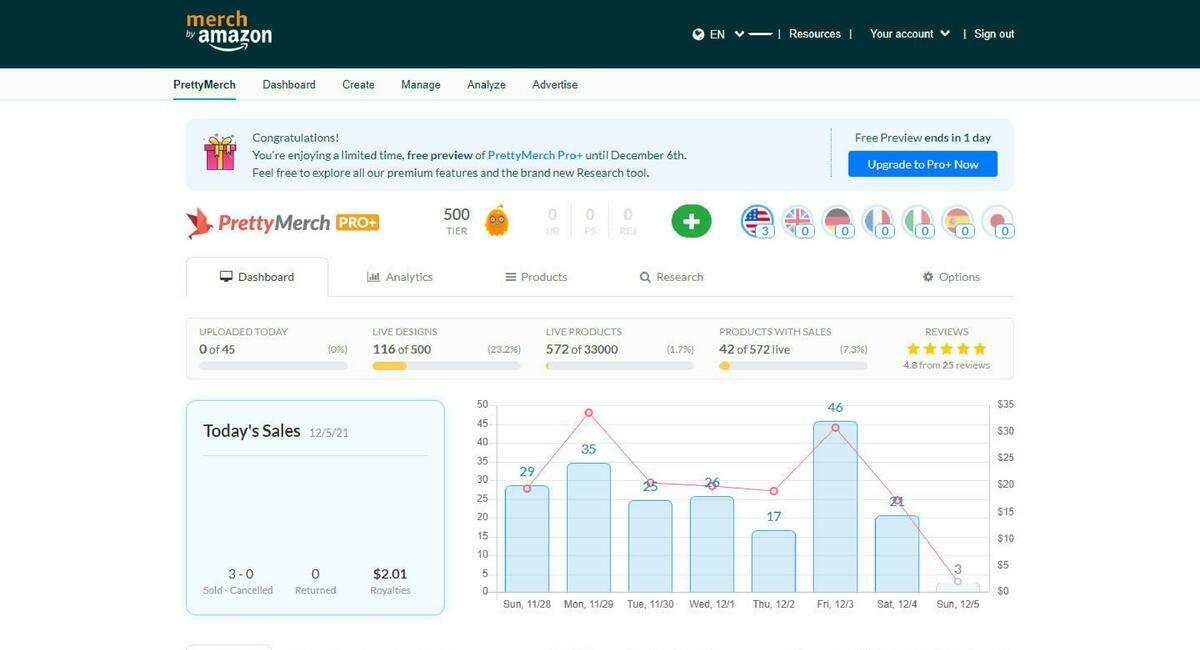
Task: Click the green plus add button
Action: pyautogui.click(x=691, y=221)
